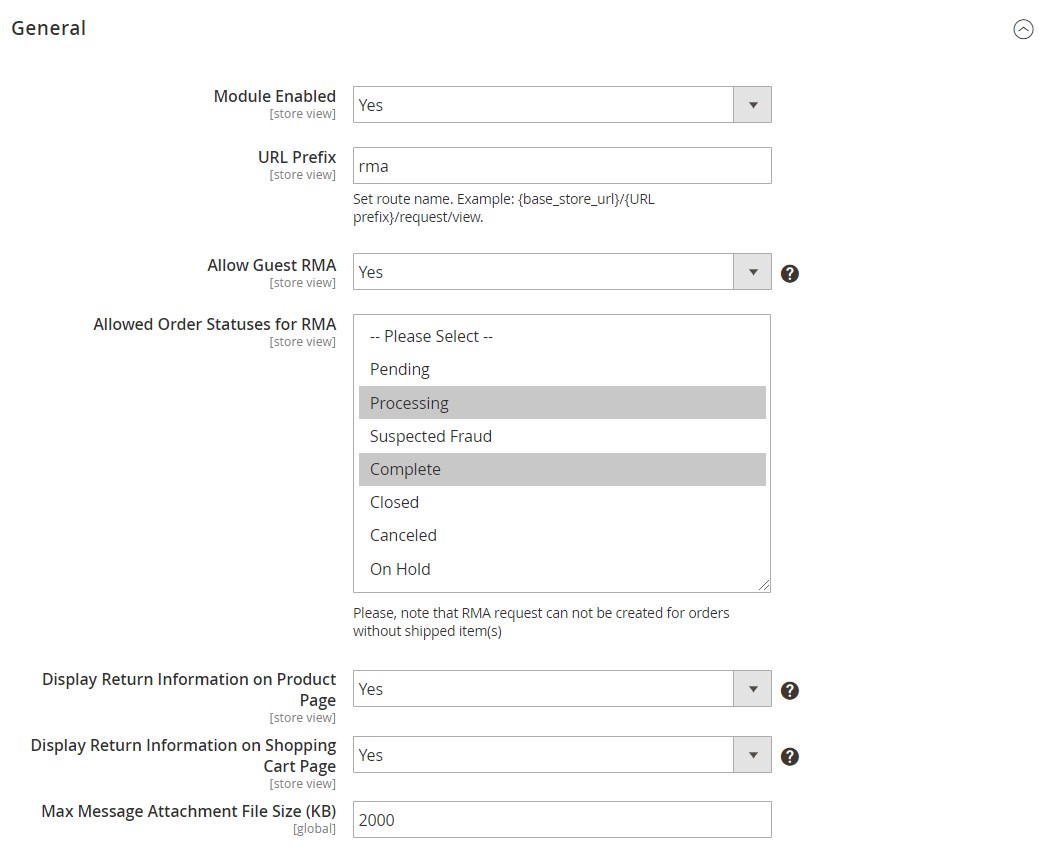Select Closed order status
The image size is (1043, 857).
562,502
